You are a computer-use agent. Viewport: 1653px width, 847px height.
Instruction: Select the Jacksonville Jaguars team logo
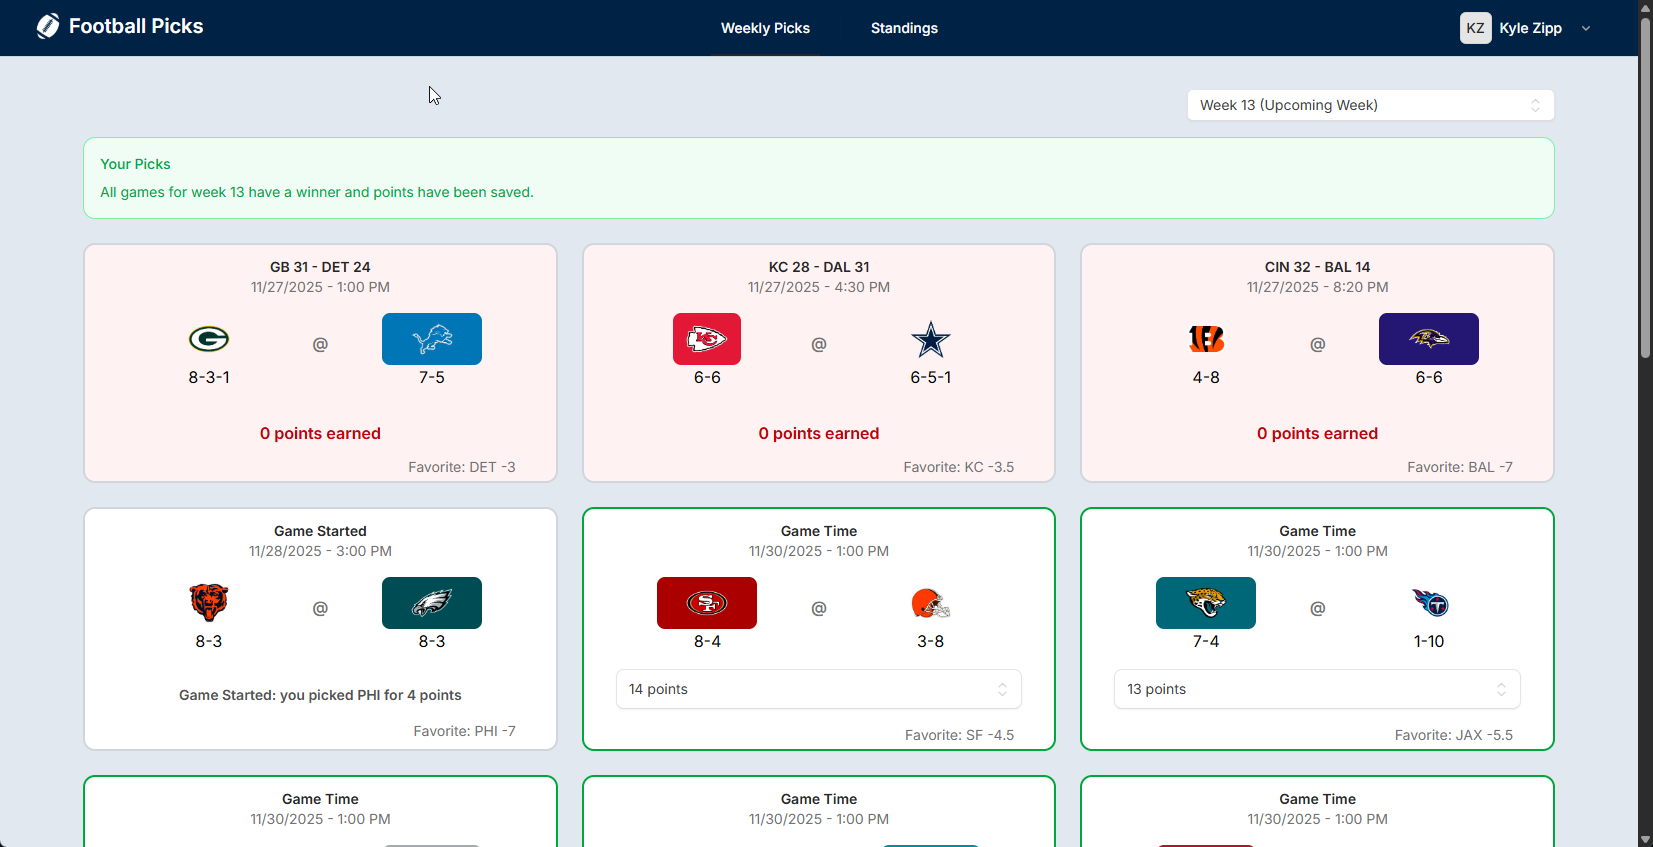click(1205, 603)
